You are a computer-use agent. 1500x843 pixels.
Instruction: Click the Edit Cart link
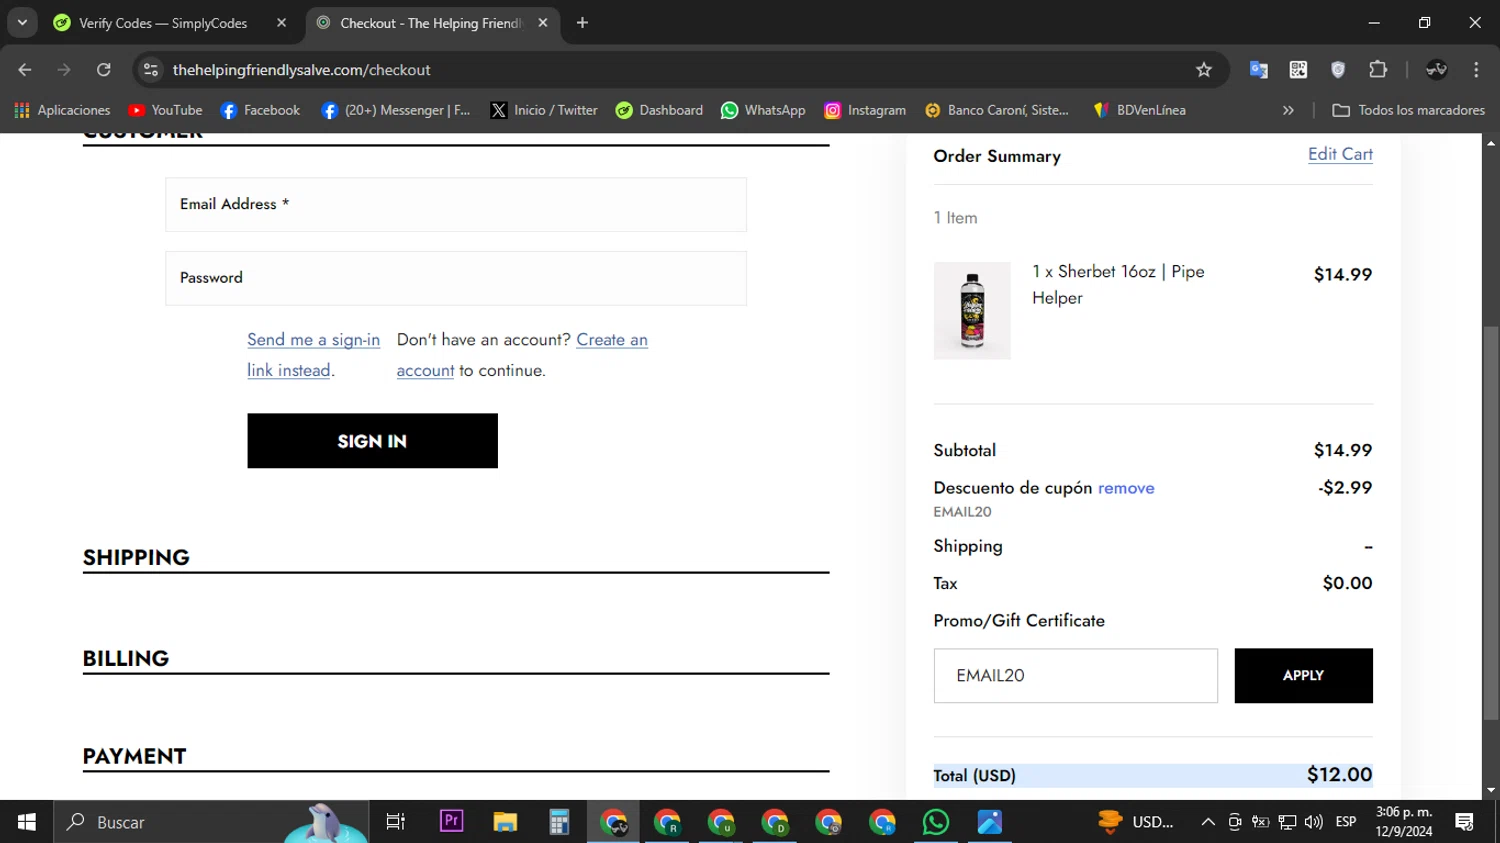[x=1340, y=154]
